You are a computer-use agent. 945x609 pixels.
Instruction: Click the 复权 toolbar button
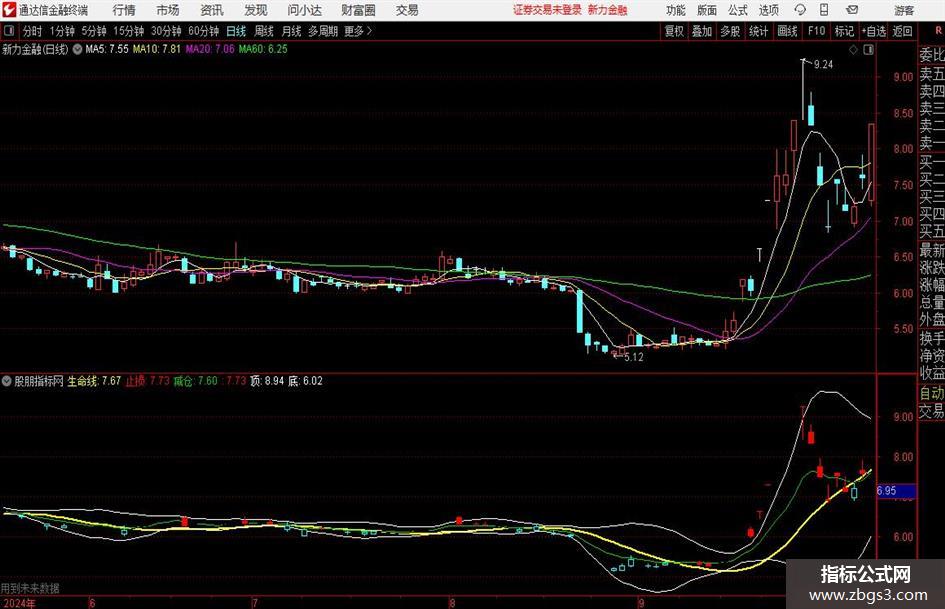(674, 31)
